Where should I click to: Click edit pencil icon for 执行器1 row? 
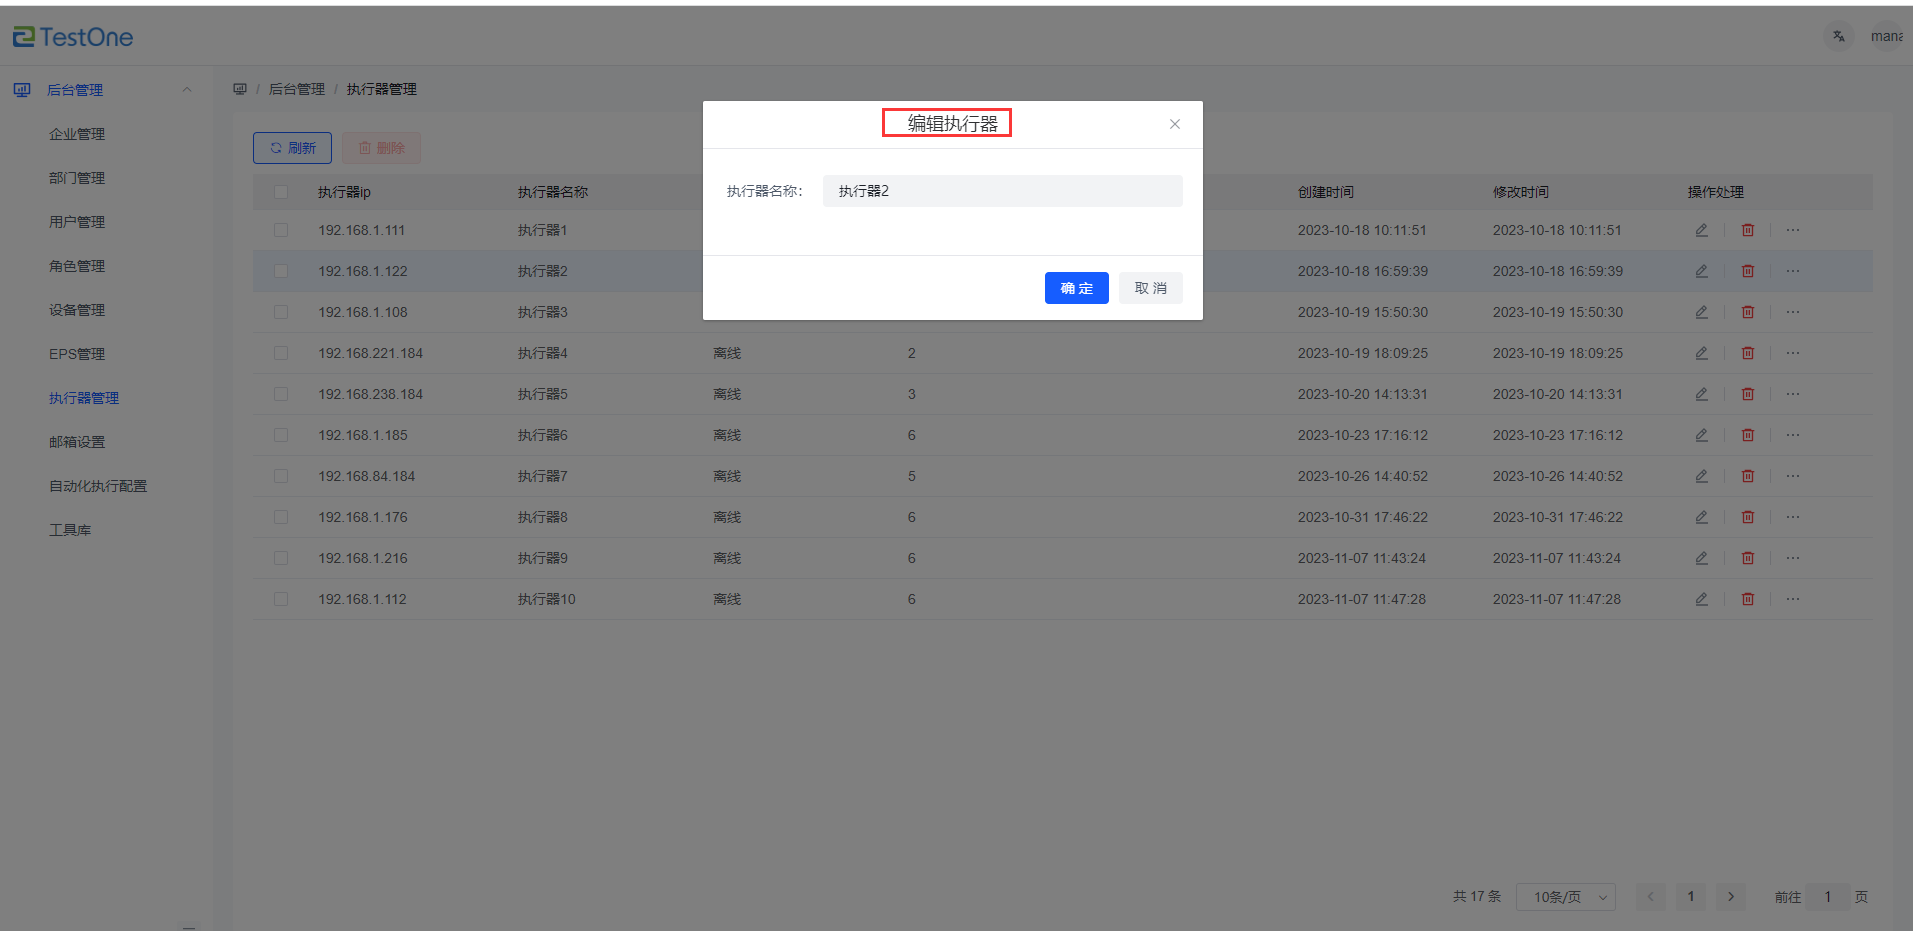(x=1701, y=230)
